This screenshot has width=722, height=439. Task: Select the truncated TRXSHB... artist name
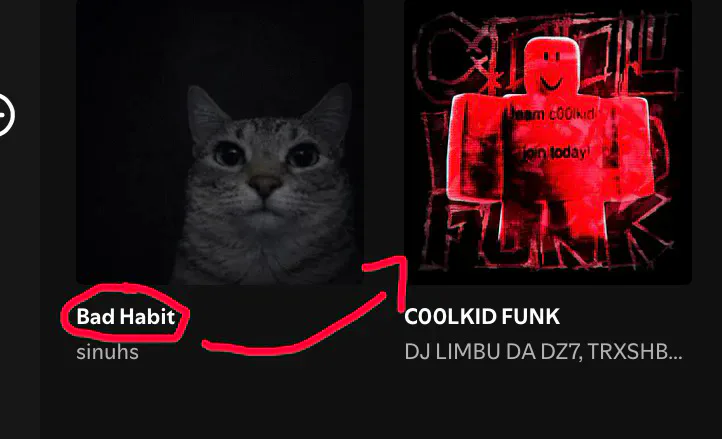click(635, 352)
